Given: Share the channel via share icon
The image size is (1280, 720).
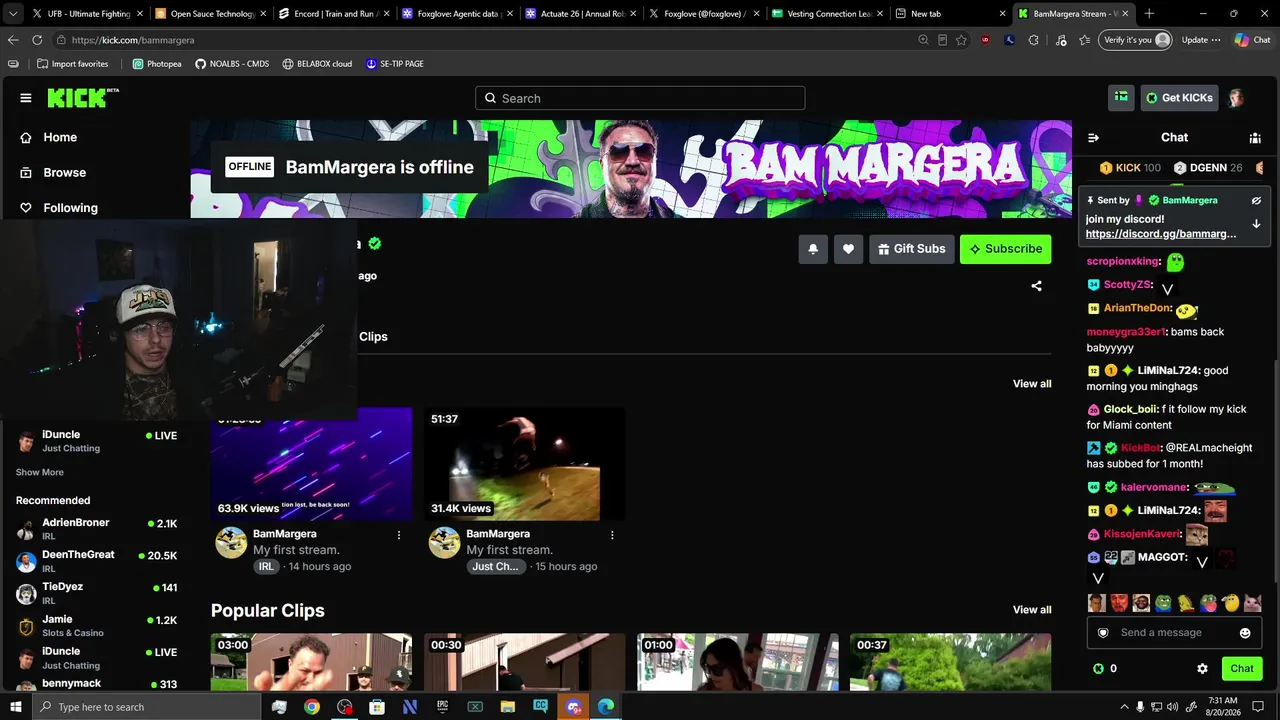Looking at the screenshot, I should [x=1036, y=286].
